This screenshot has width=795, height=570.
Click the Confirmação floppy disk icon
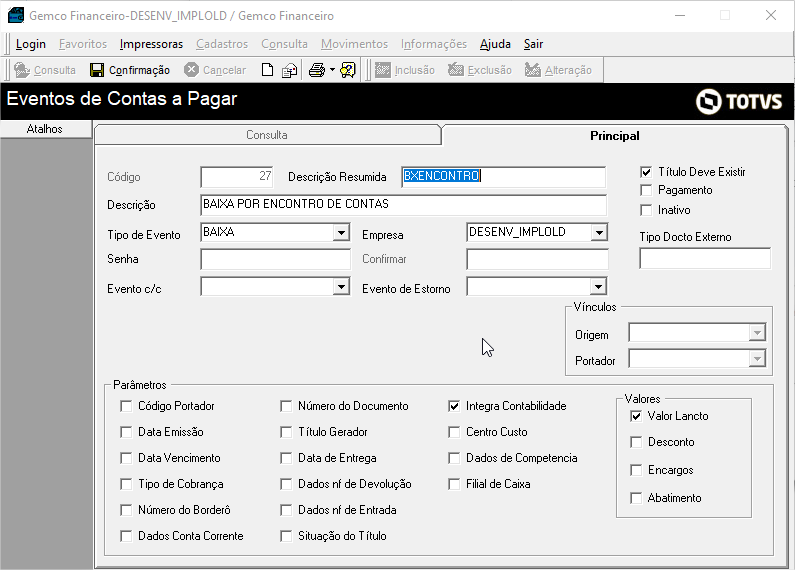tap(97, 70)
